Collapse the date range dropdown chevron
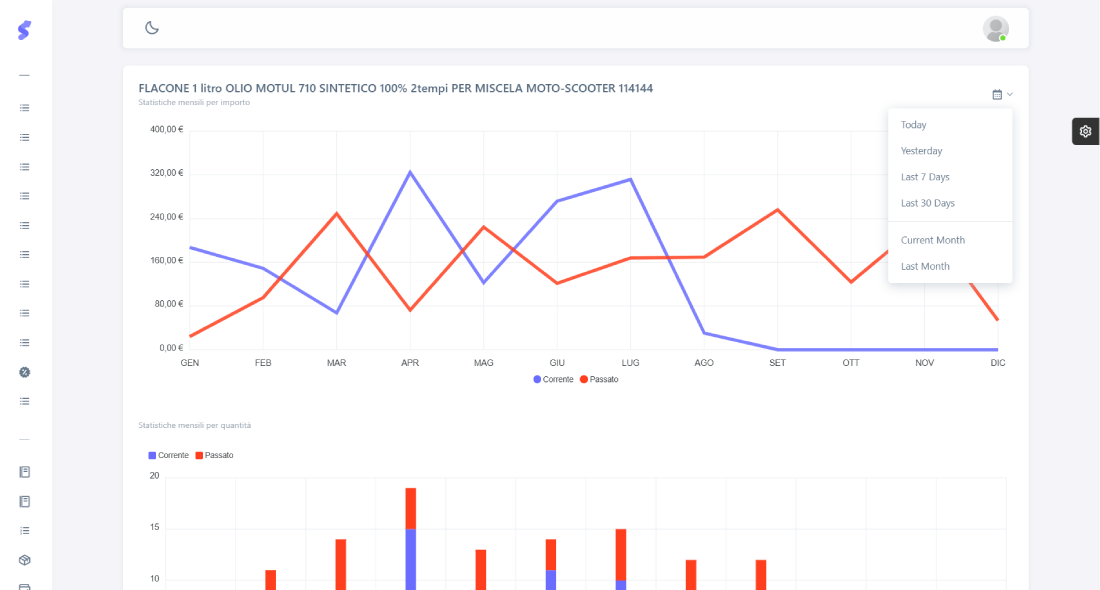The image size is (1100, 590). (1010, 94)
